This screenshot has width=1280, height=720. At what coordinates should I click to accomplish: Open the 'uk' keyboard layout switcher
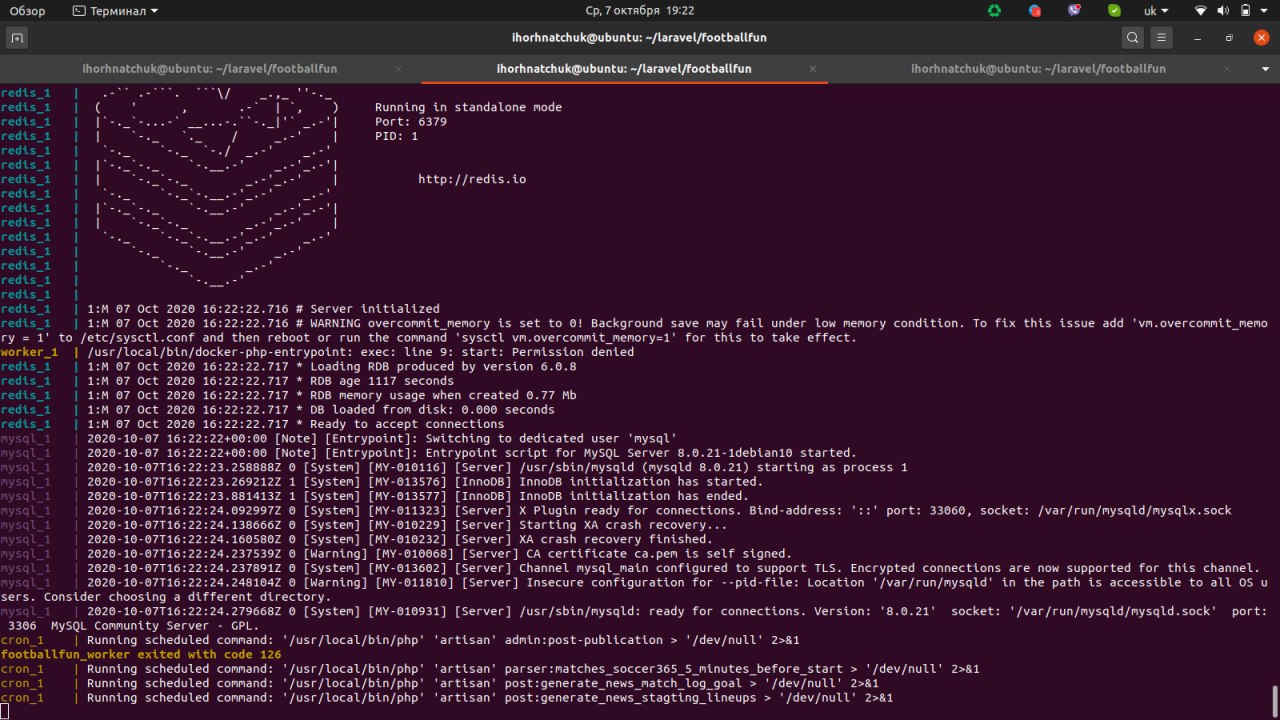[x=1156, y=11]
